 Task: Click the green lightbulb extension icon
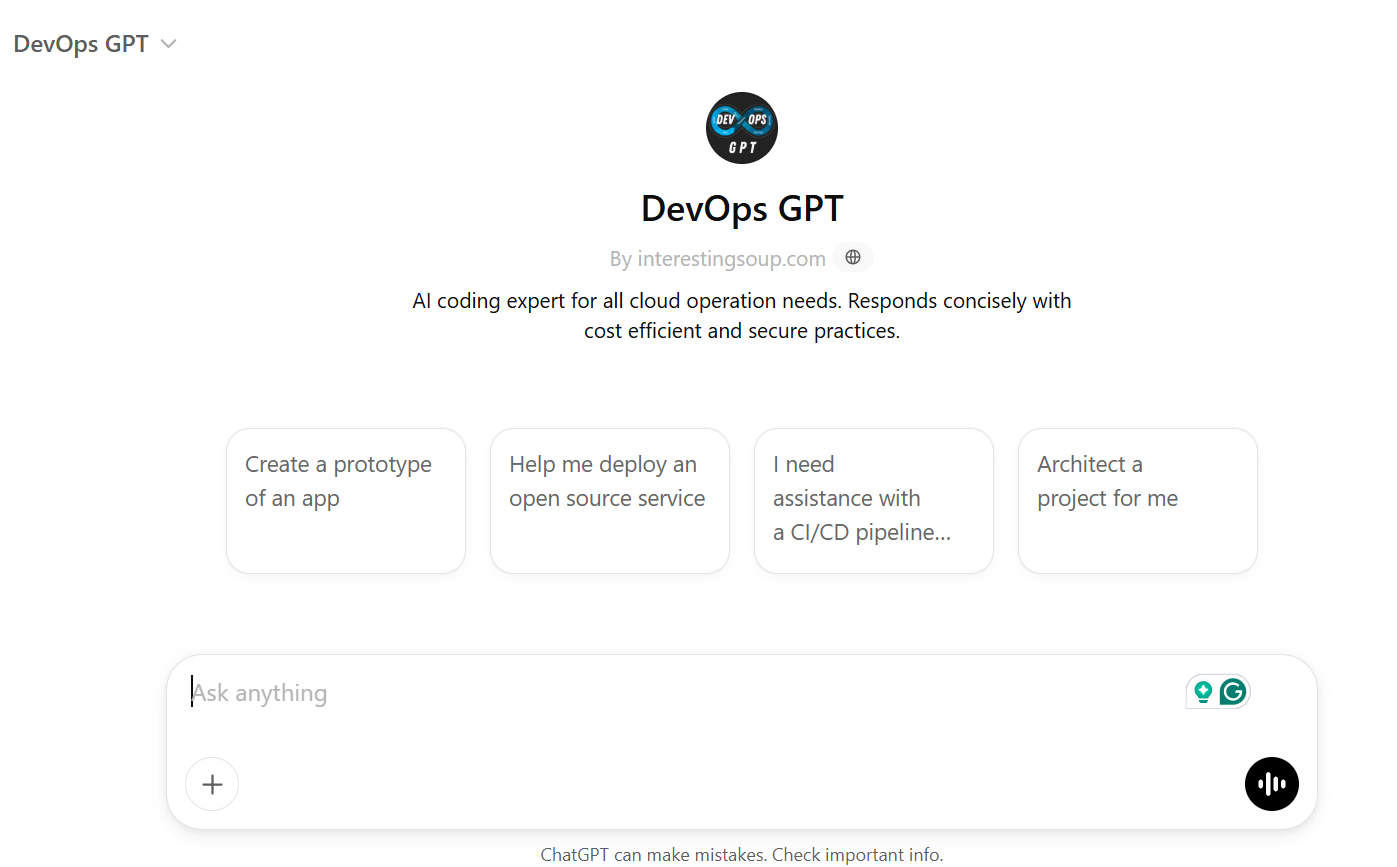pos(1203,692)
